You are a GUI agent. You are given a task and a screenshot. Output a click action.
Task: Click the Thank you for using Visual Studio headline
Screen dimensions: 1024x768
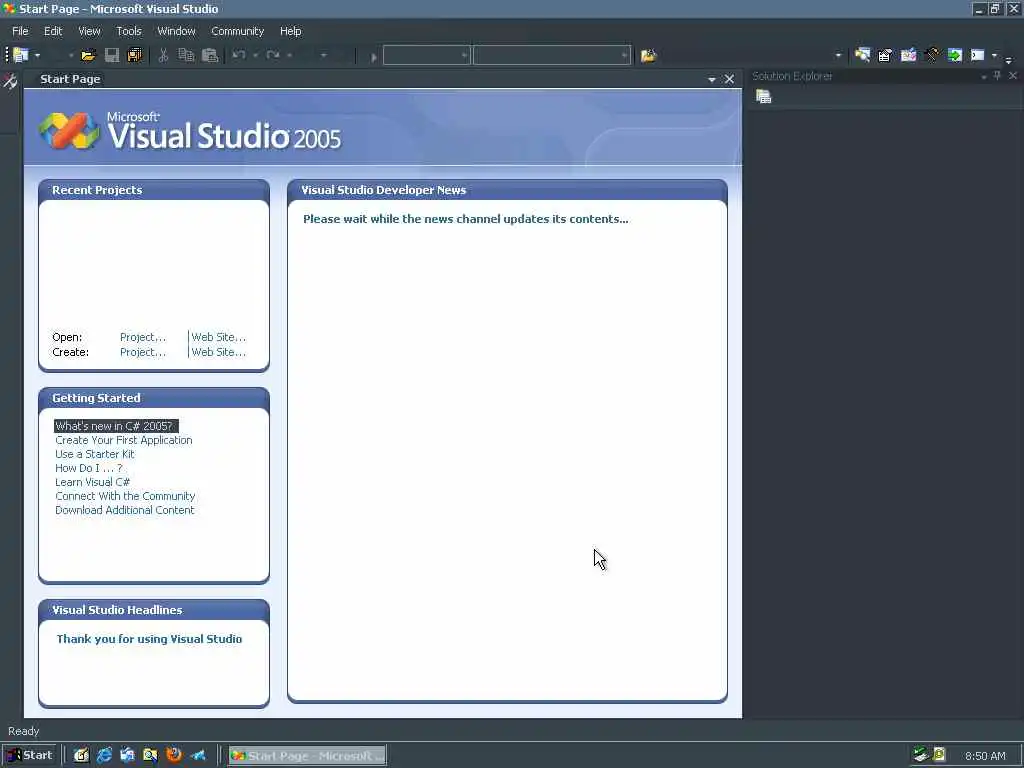click(x=150, y=639)
